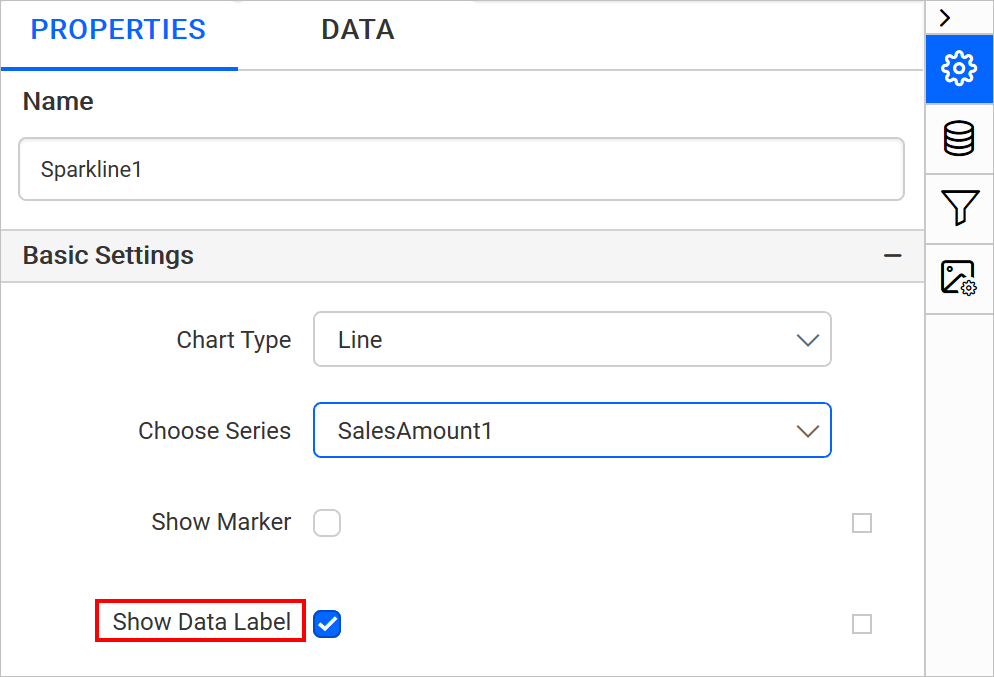
Task: Click the Show Data Label text
Action: [x=202, y=622]
